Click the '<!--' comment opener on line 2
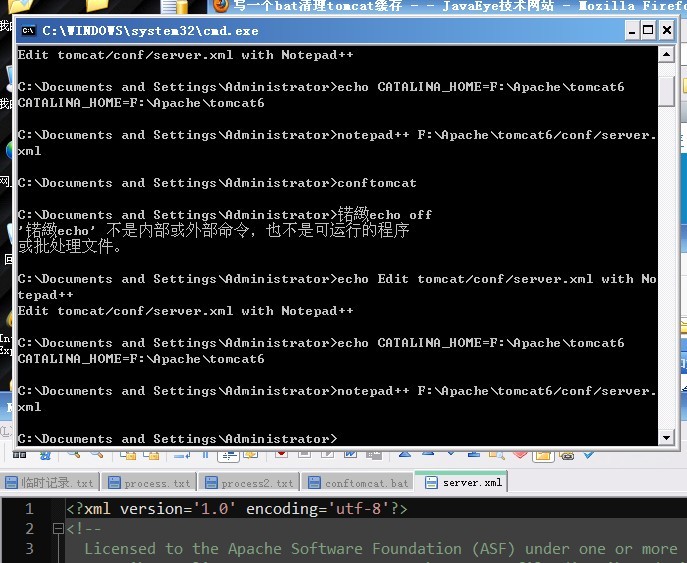Screen dimensions: 687x563 (83, 529)
